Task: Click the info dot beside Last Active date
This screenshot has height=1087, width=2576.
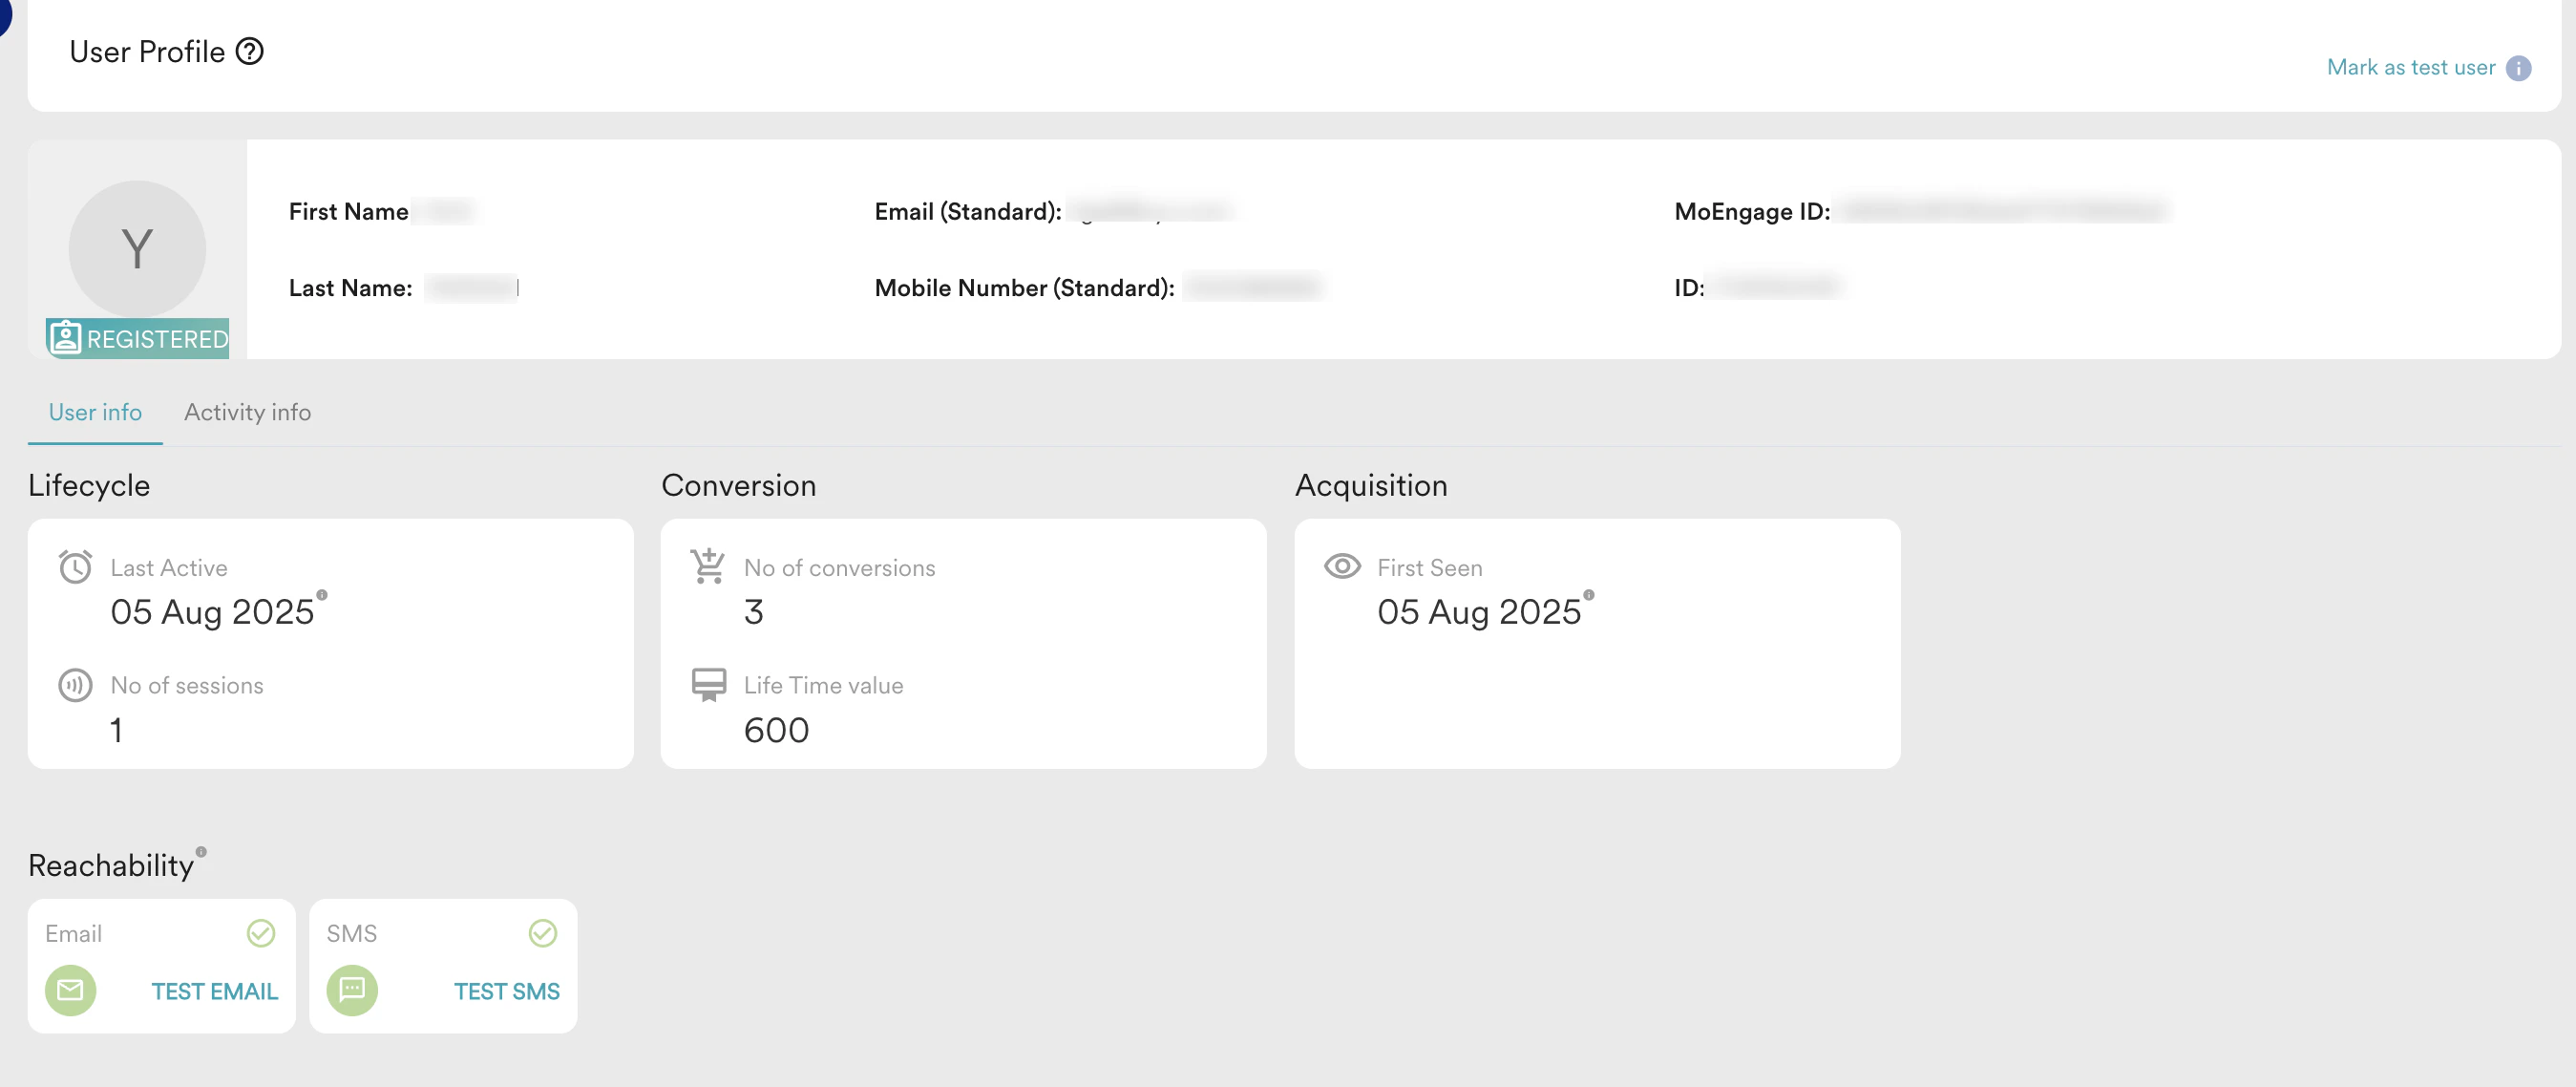Action: click(322, 596)
